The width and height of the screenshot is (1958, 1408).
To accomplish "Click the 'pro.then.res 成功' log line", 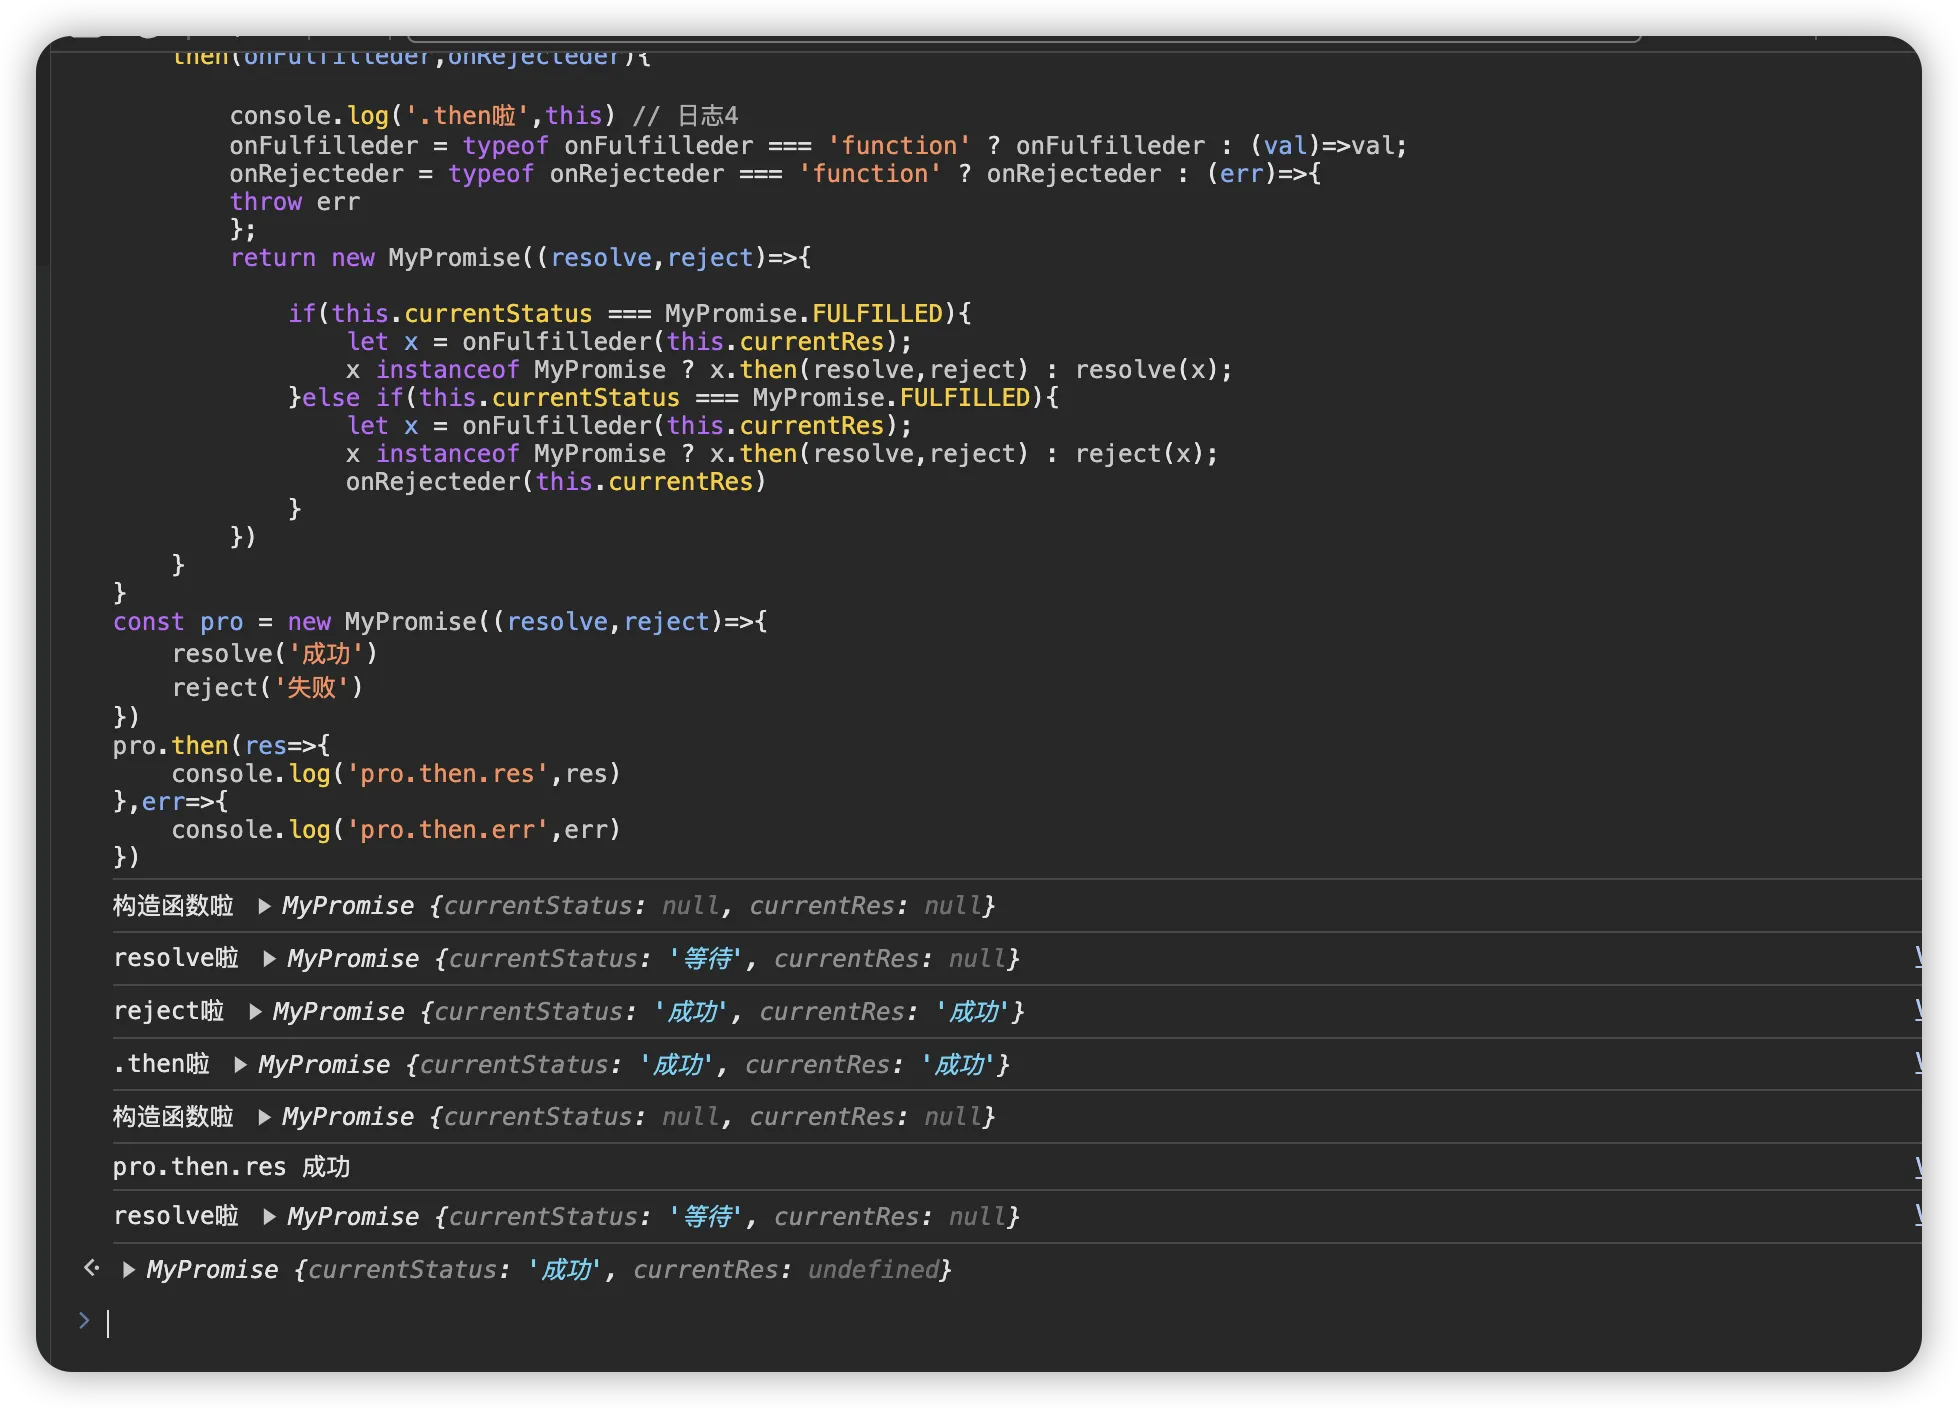I will tap(231, 1167).
